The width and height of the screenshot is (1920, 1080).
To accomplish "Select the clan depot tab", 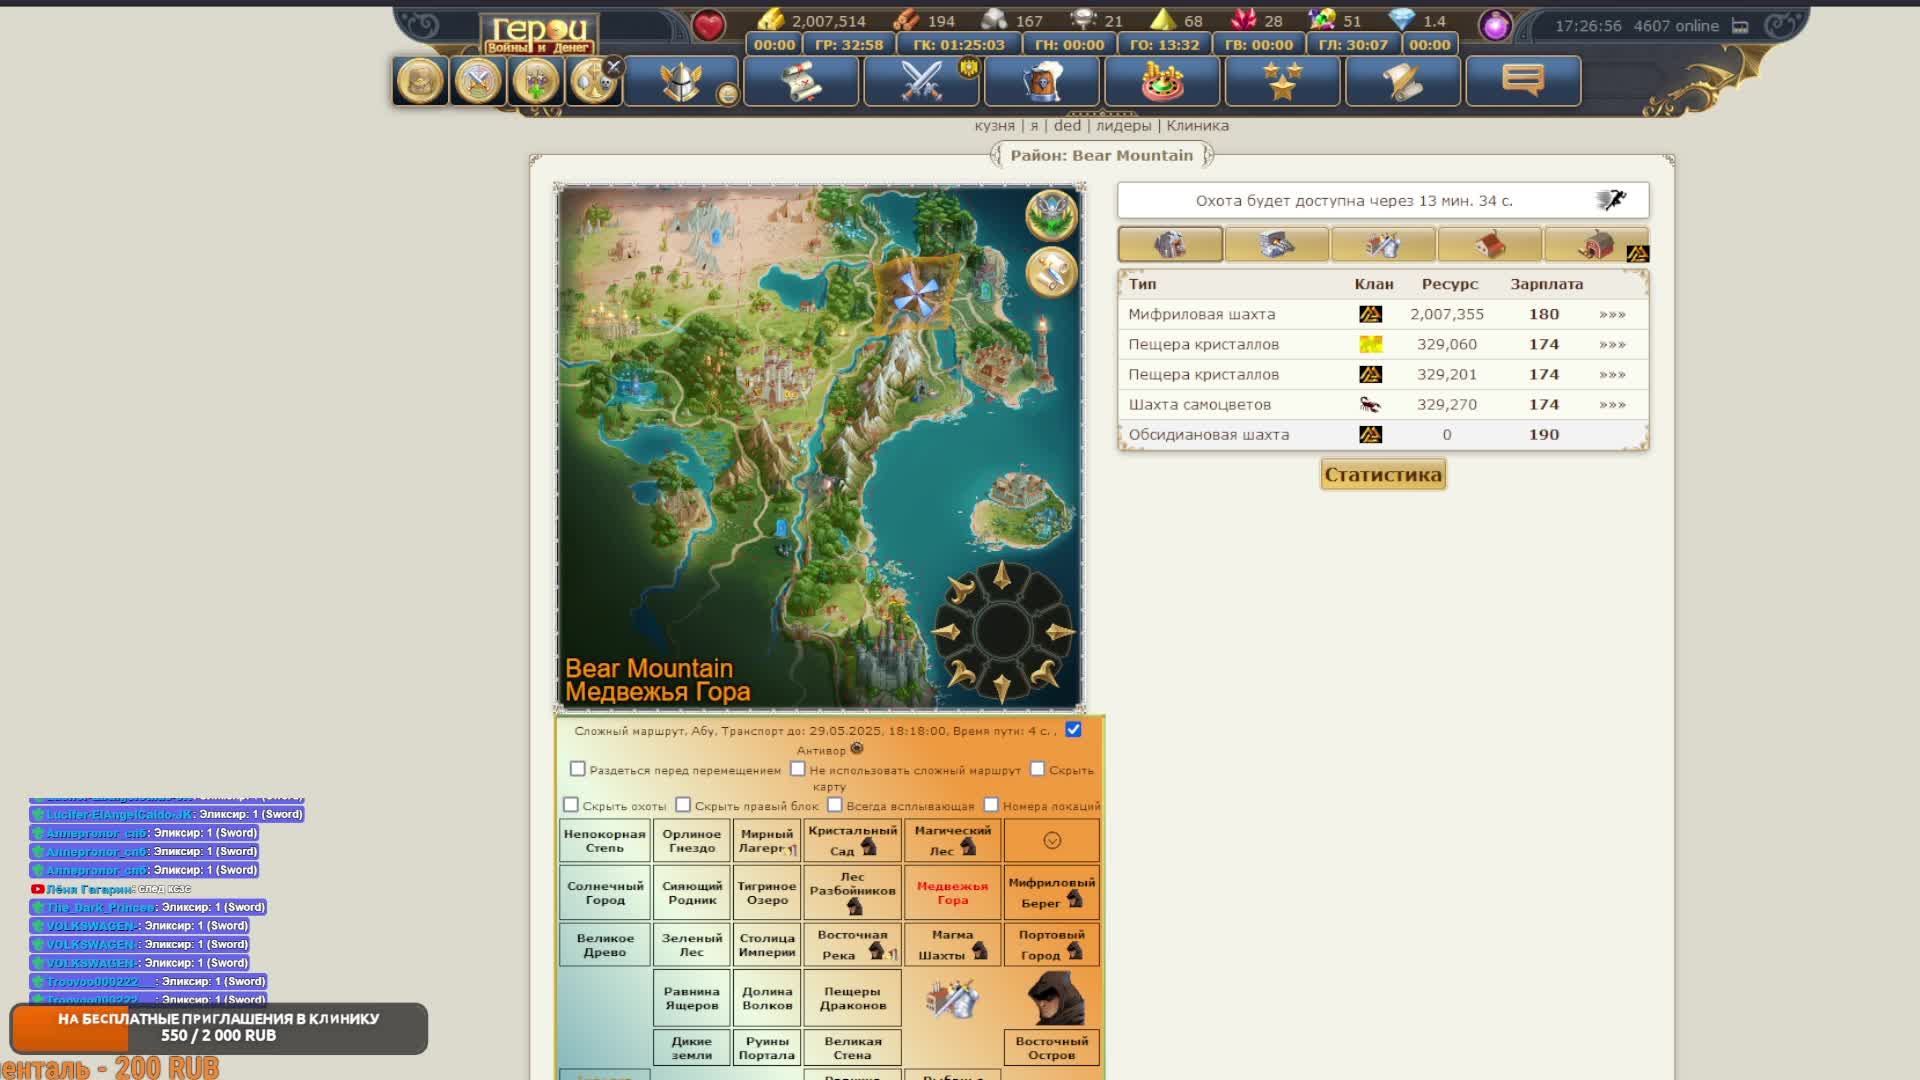I will (1597, 244).
